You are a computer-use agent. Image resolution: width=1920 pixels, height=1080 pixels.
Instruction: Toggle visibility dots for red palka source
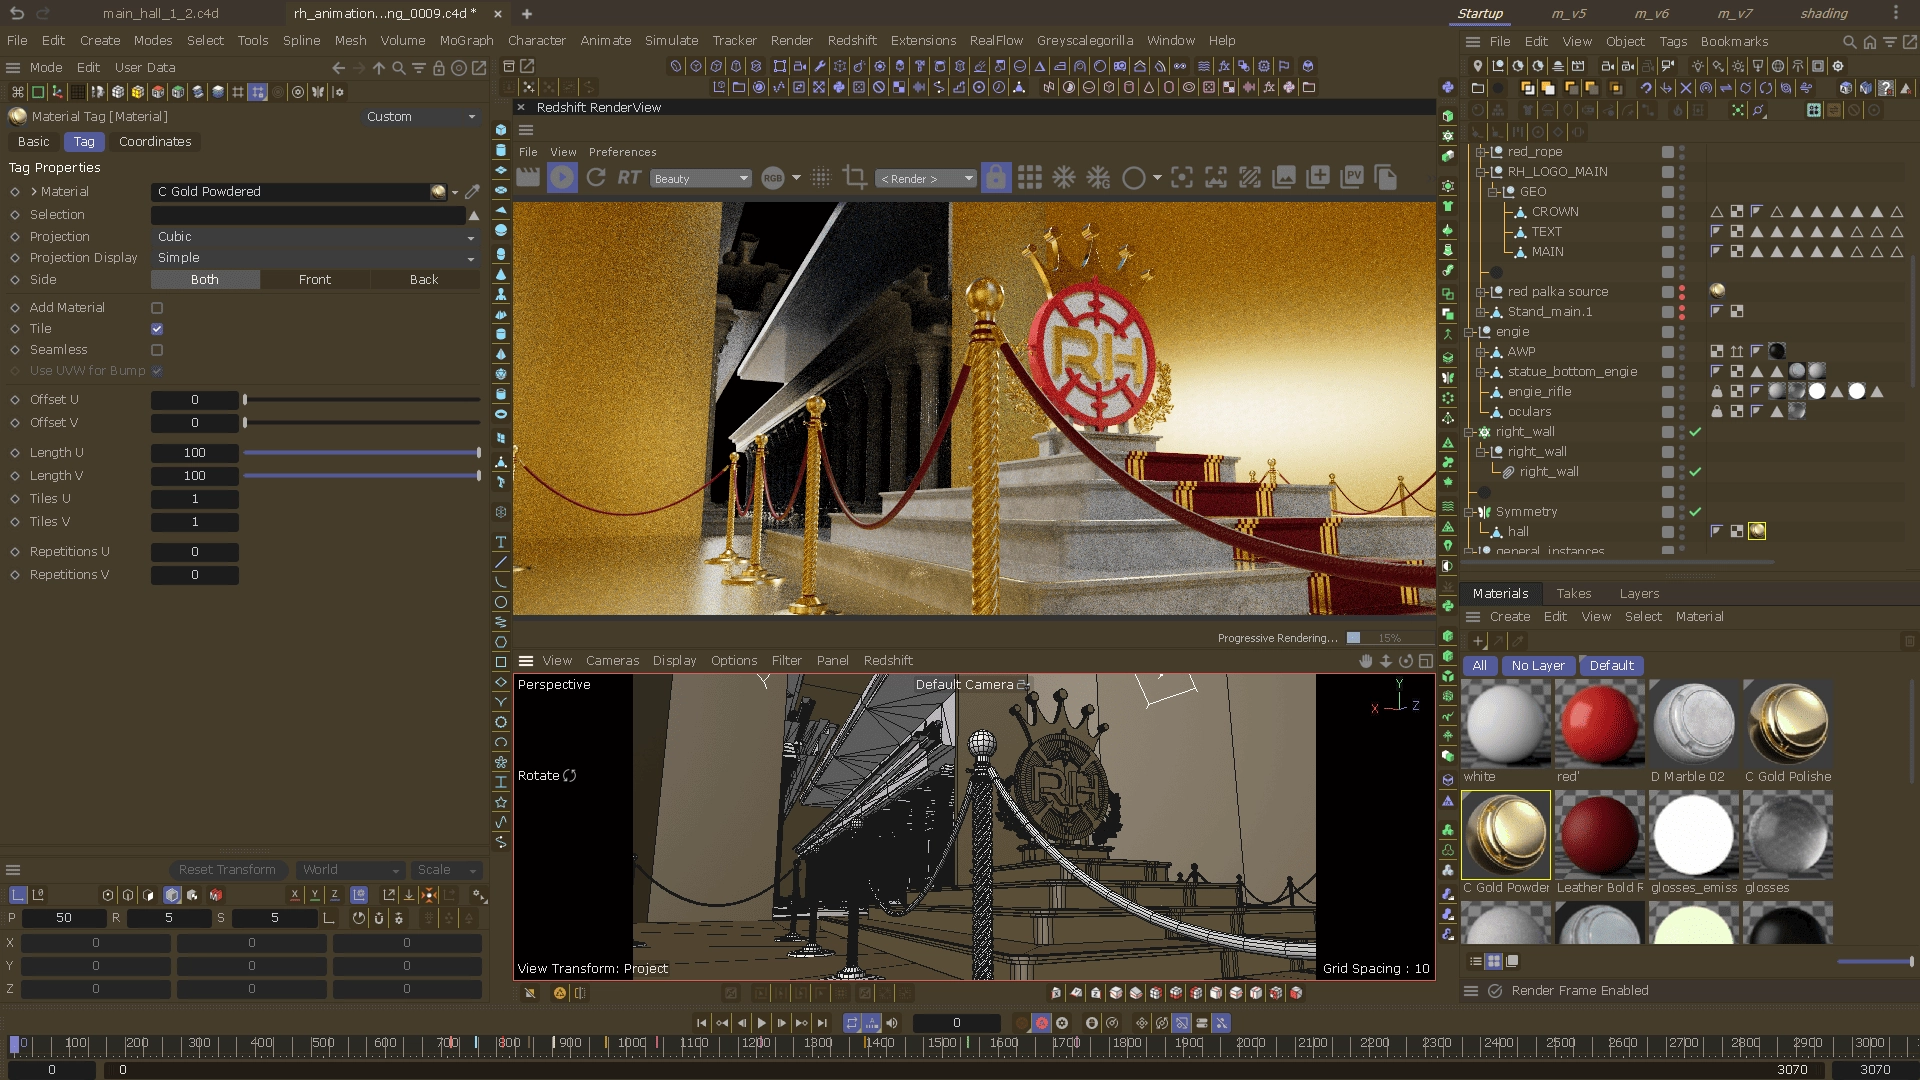(1682, 292)
